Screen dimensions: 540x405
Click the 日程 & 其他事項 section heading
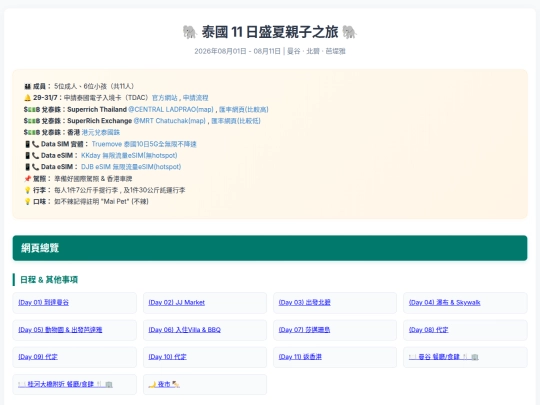click(x=49, y=280)
